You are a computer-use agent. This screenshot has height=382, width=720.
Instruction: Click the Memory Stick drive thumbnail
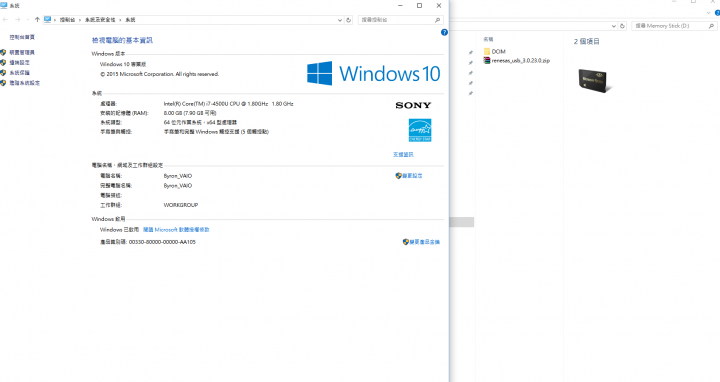pyautogui.click(x=594, y=81)
